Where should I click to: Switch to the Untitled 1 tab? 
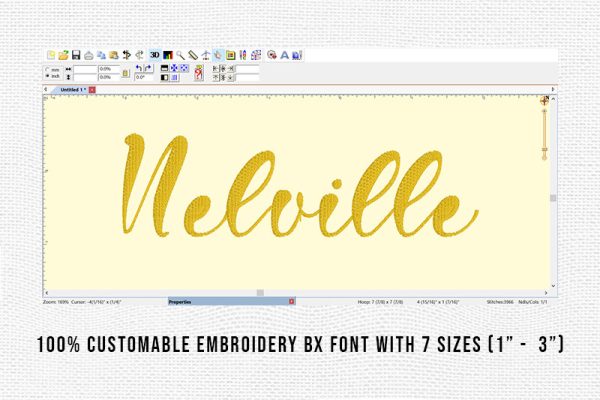coord(73,90)
